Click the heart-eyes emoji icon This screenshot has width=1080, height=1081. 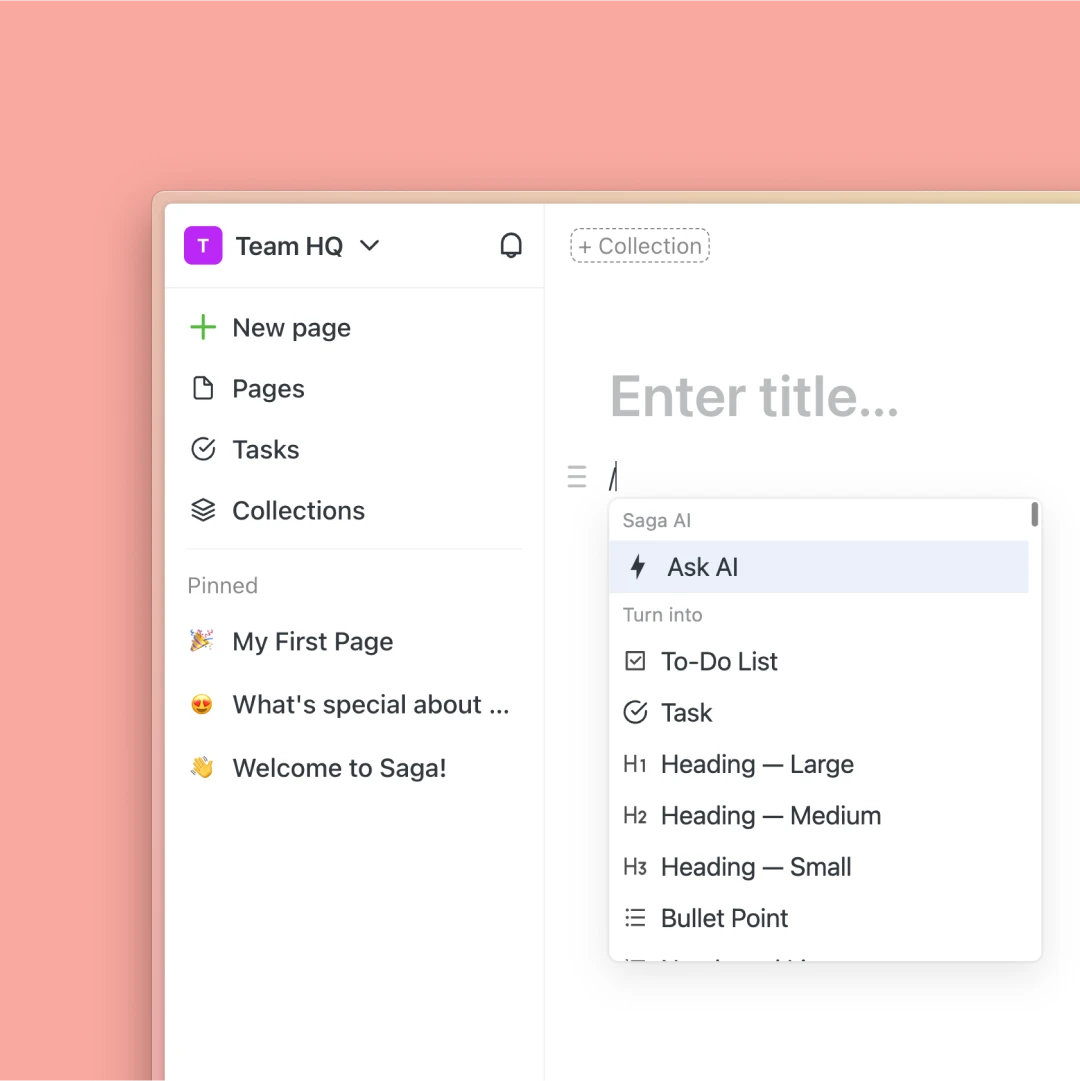click(201, 705)
